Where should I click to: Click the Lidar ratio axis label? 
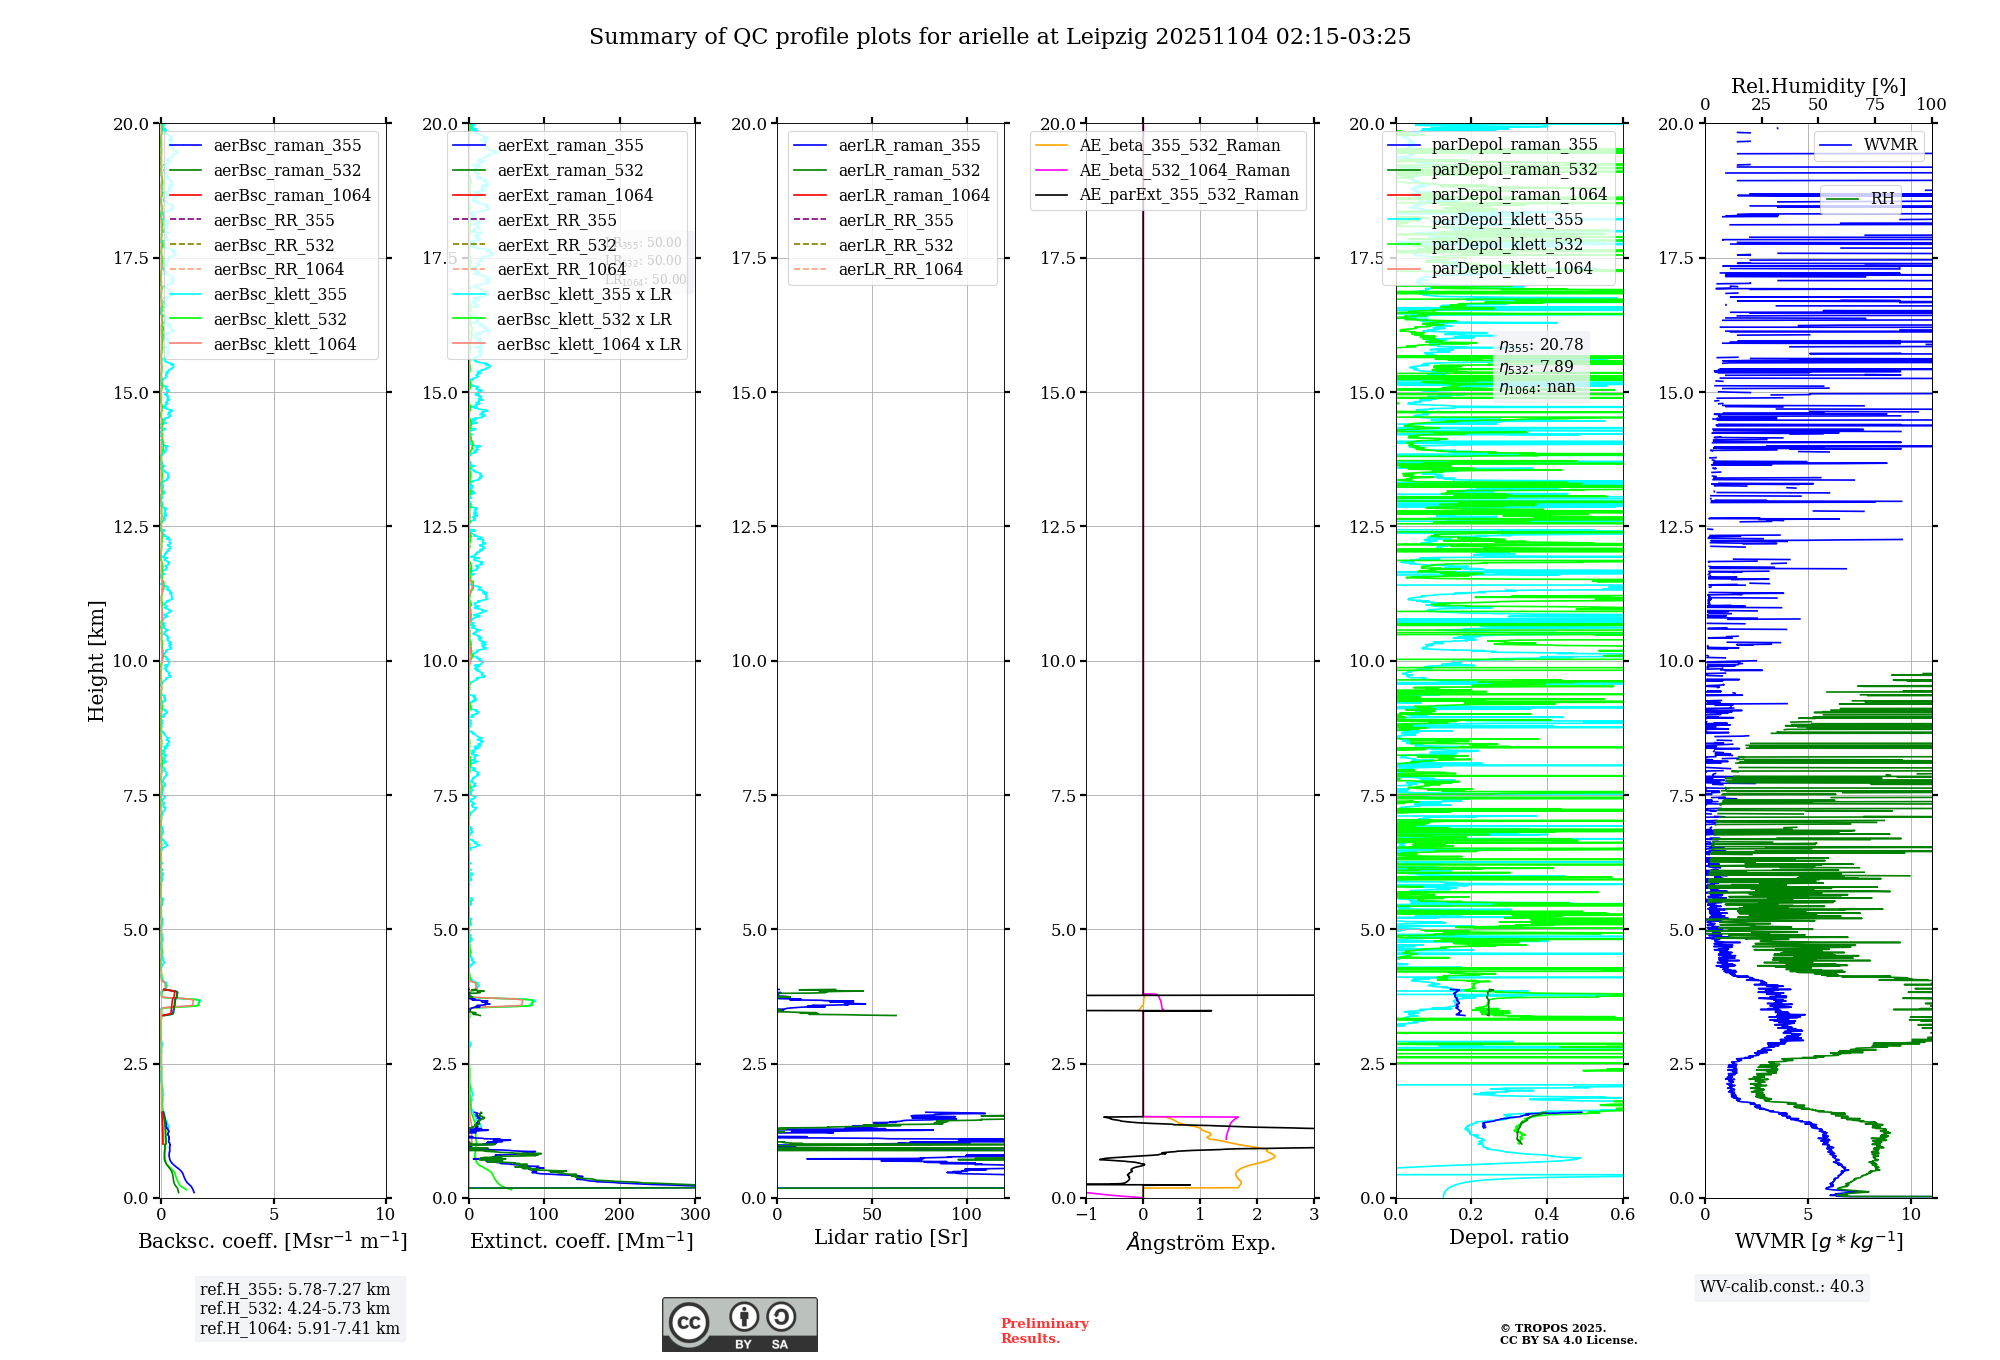(x=890, y=1238)
